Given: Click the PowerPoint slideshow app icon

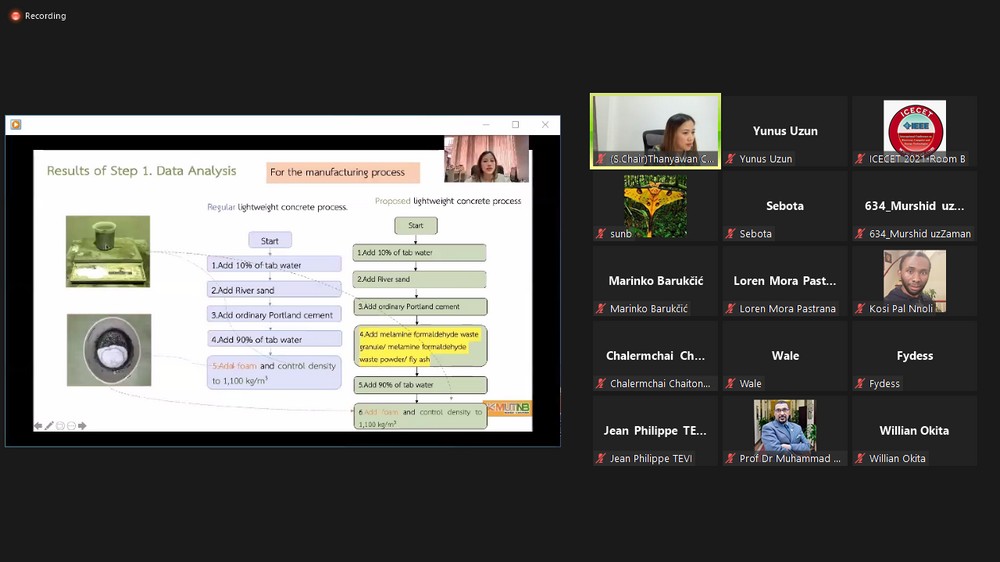Looking at the screenshot, I should (15, 125).
